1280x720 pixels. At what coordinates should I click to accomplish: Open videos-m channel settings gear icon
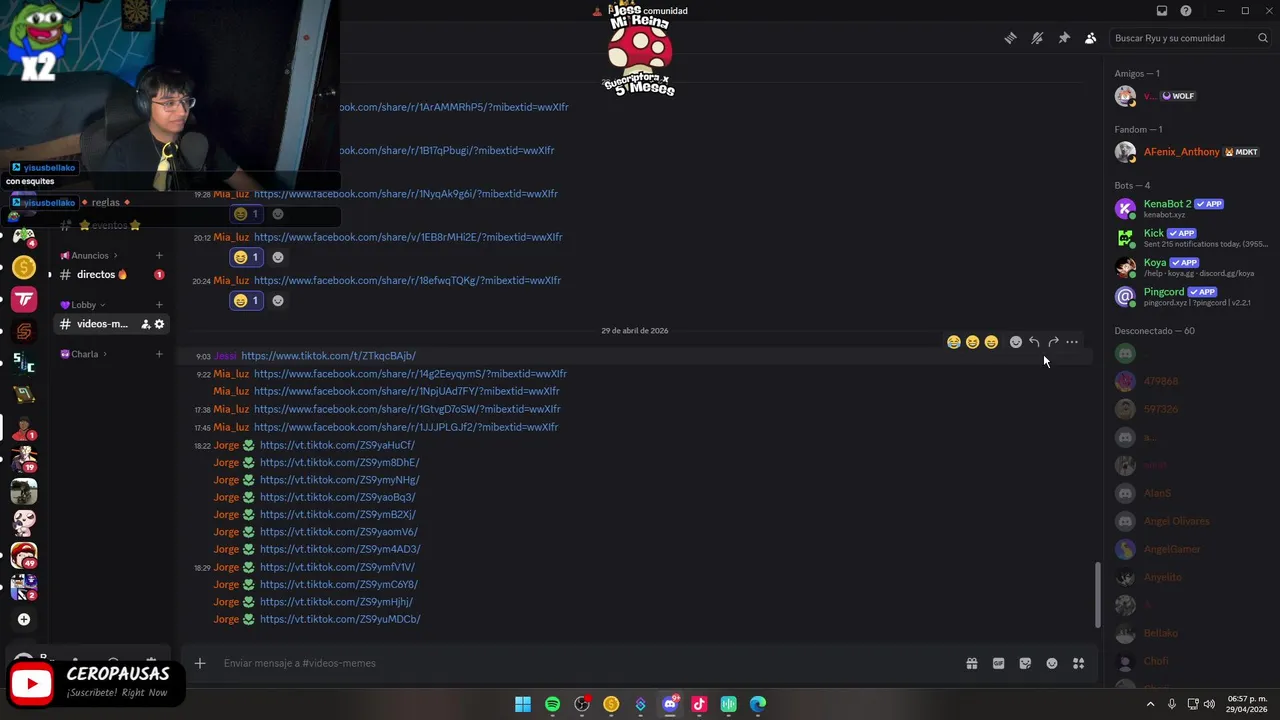tap(159, 324)
